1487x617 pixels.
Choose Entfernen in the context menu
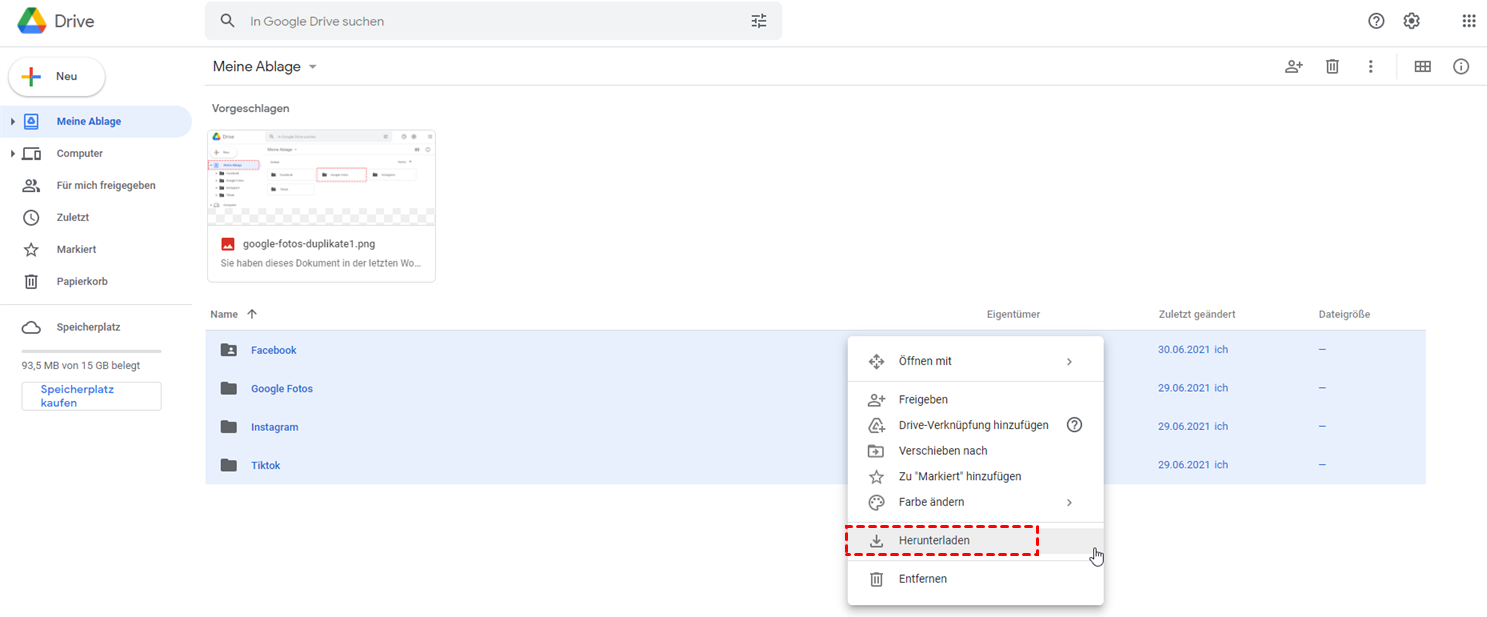point(975,579)
